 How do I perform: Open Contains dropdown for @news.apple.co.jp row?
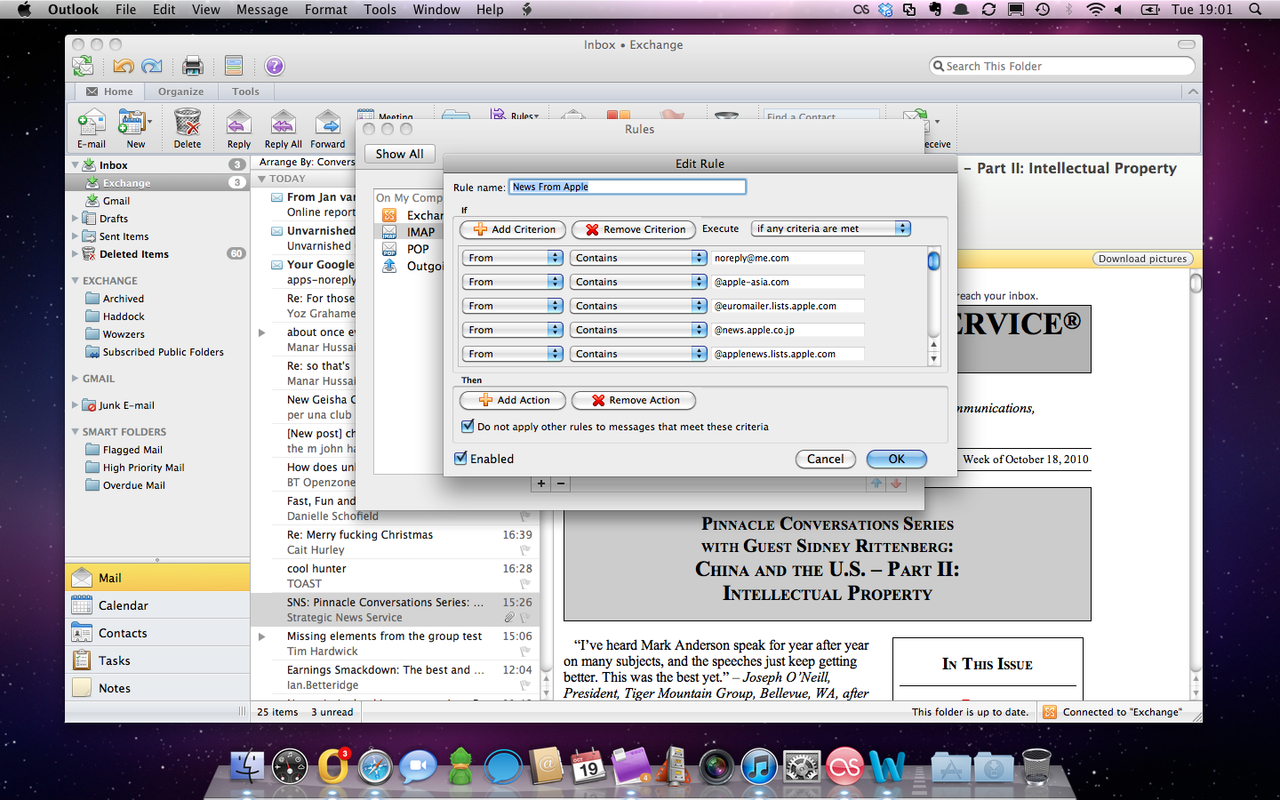(640, 329)
